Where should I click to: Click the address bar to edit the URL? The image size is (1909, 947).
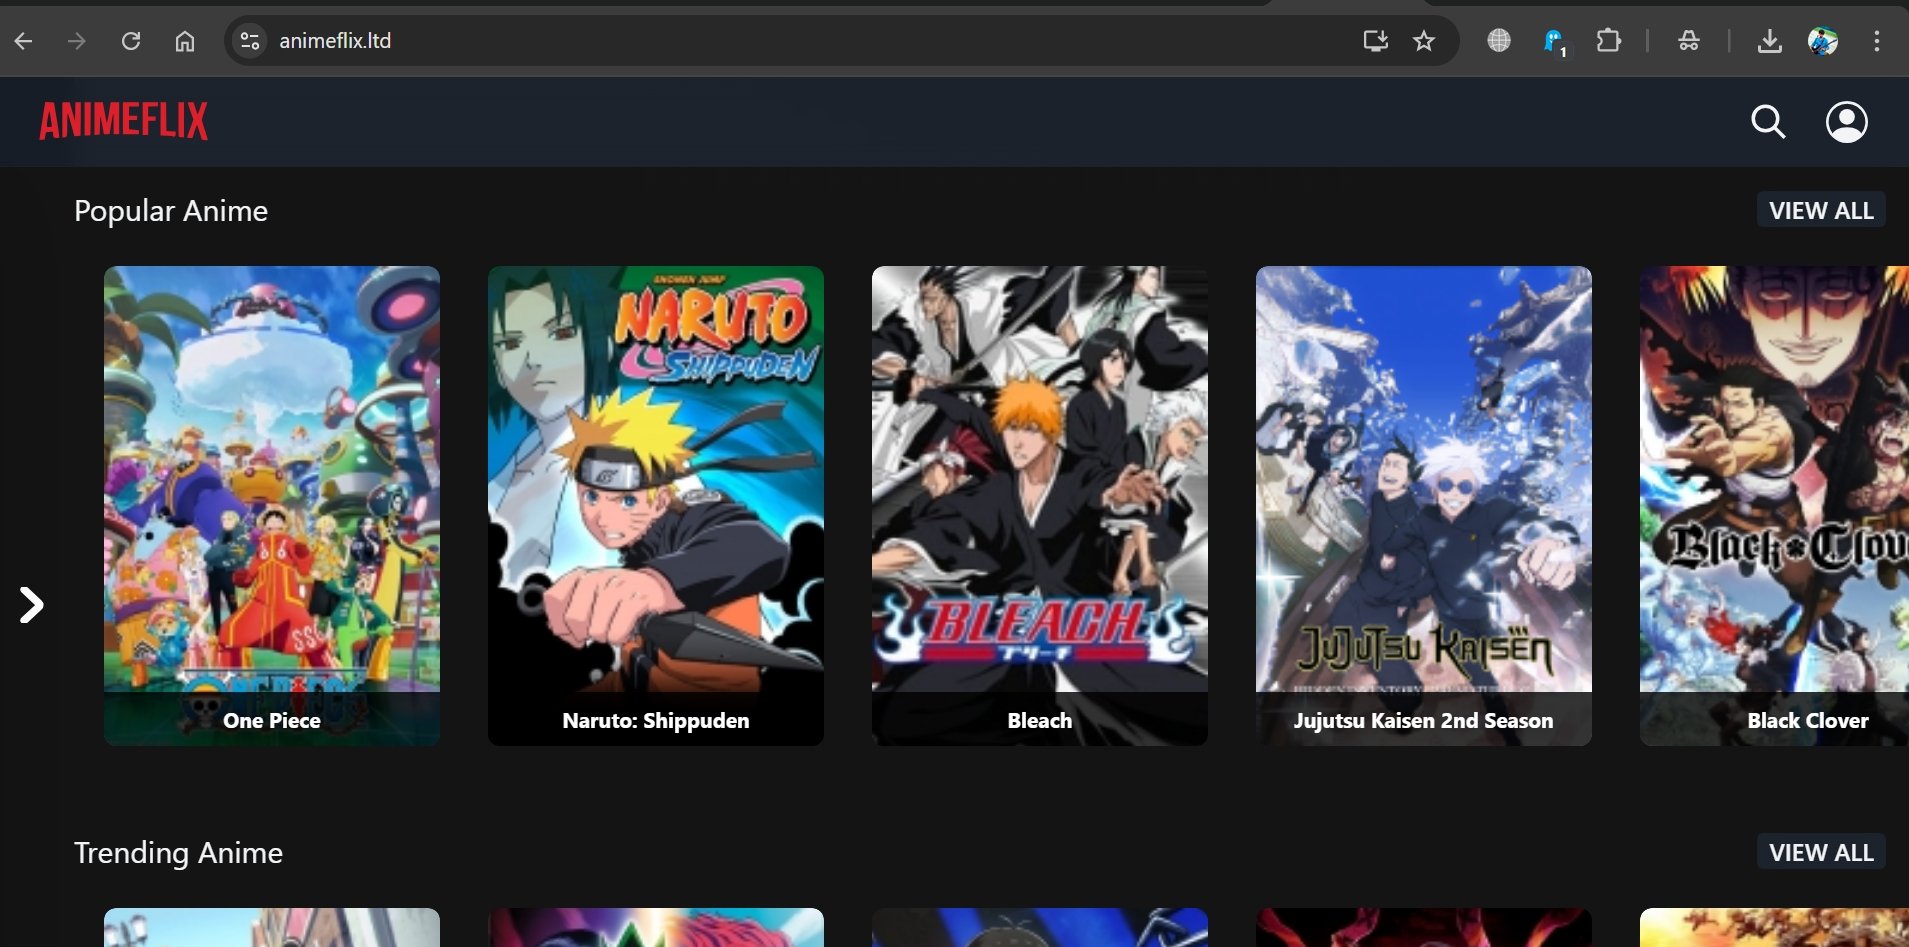click(x=700, y=41)
